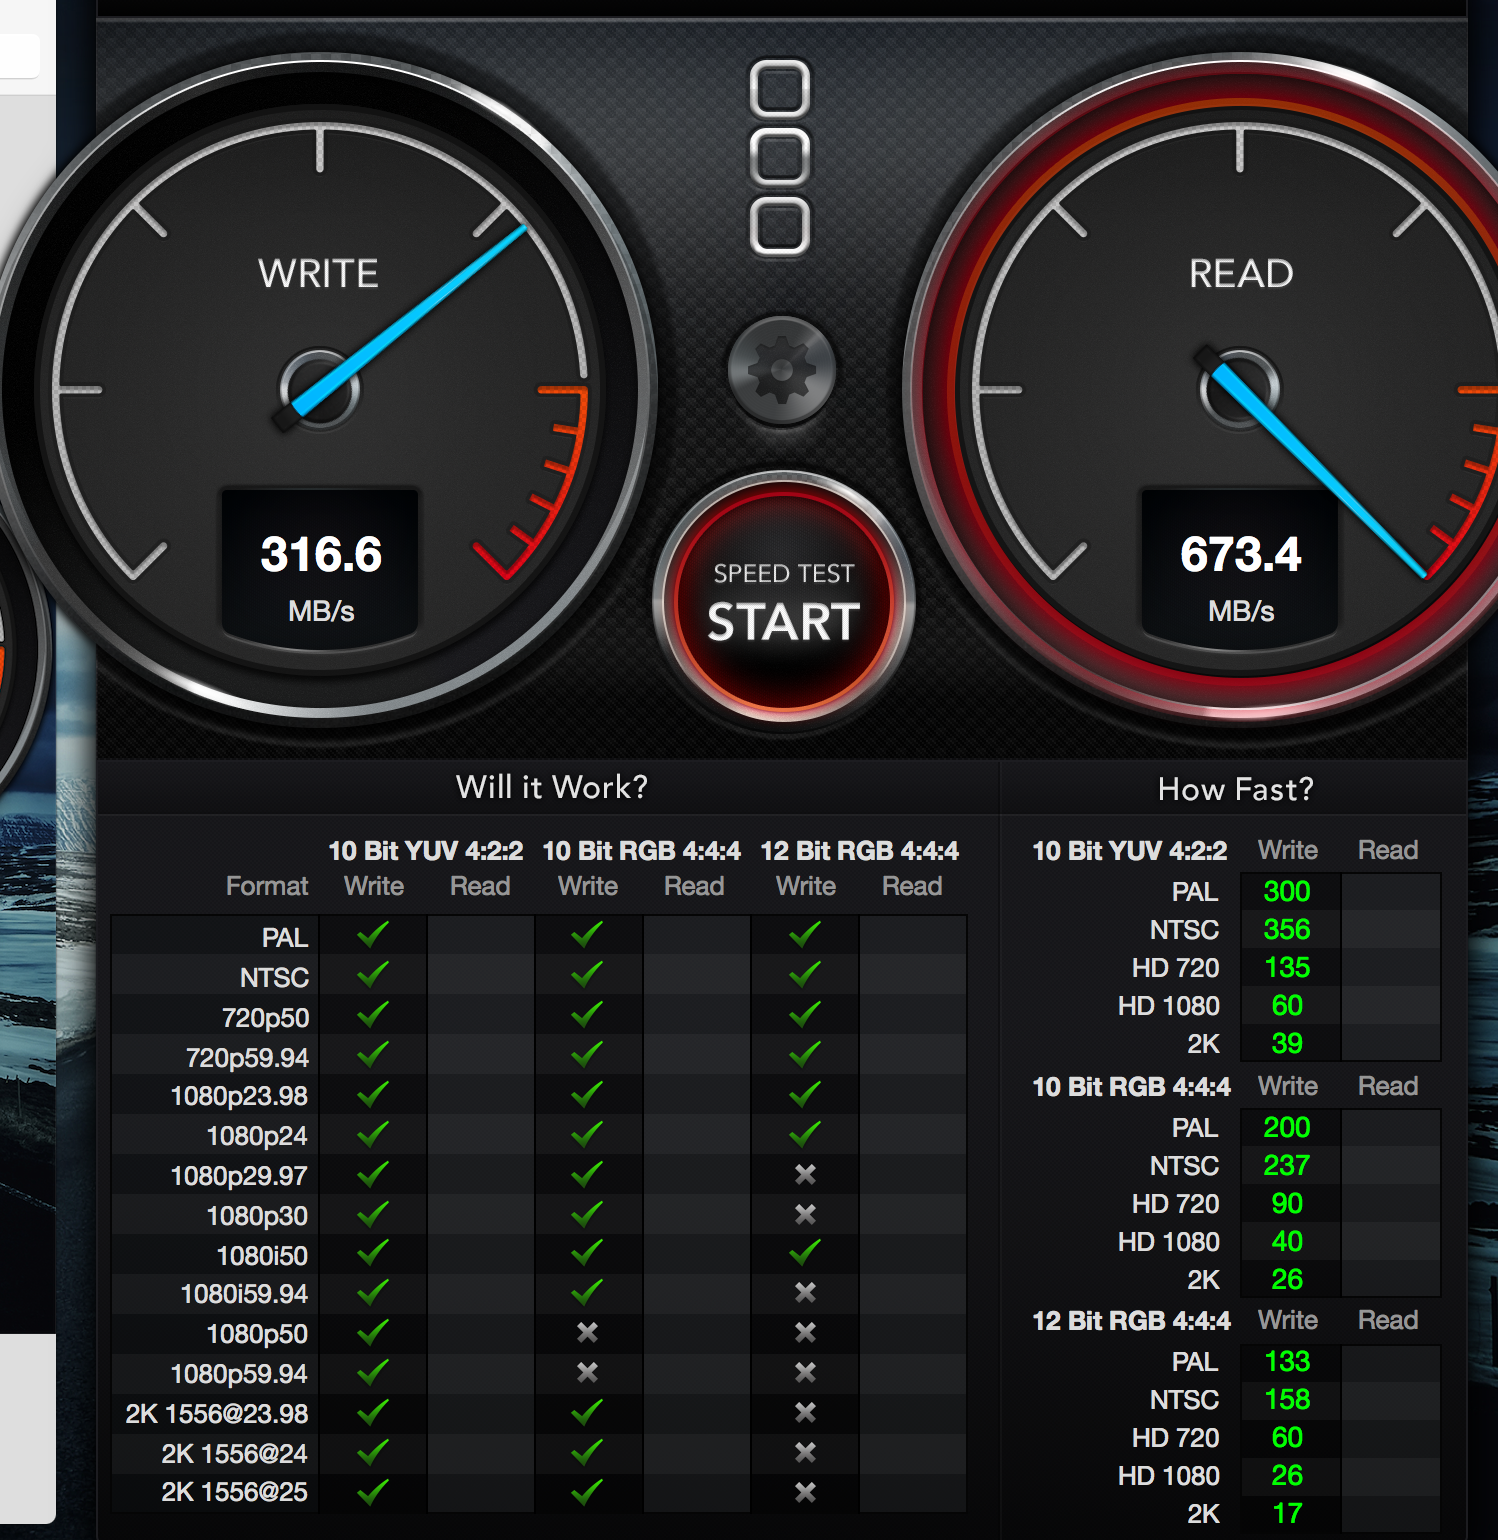
Task: Click the WRITE gauge label
Action: tap(319, 273)
